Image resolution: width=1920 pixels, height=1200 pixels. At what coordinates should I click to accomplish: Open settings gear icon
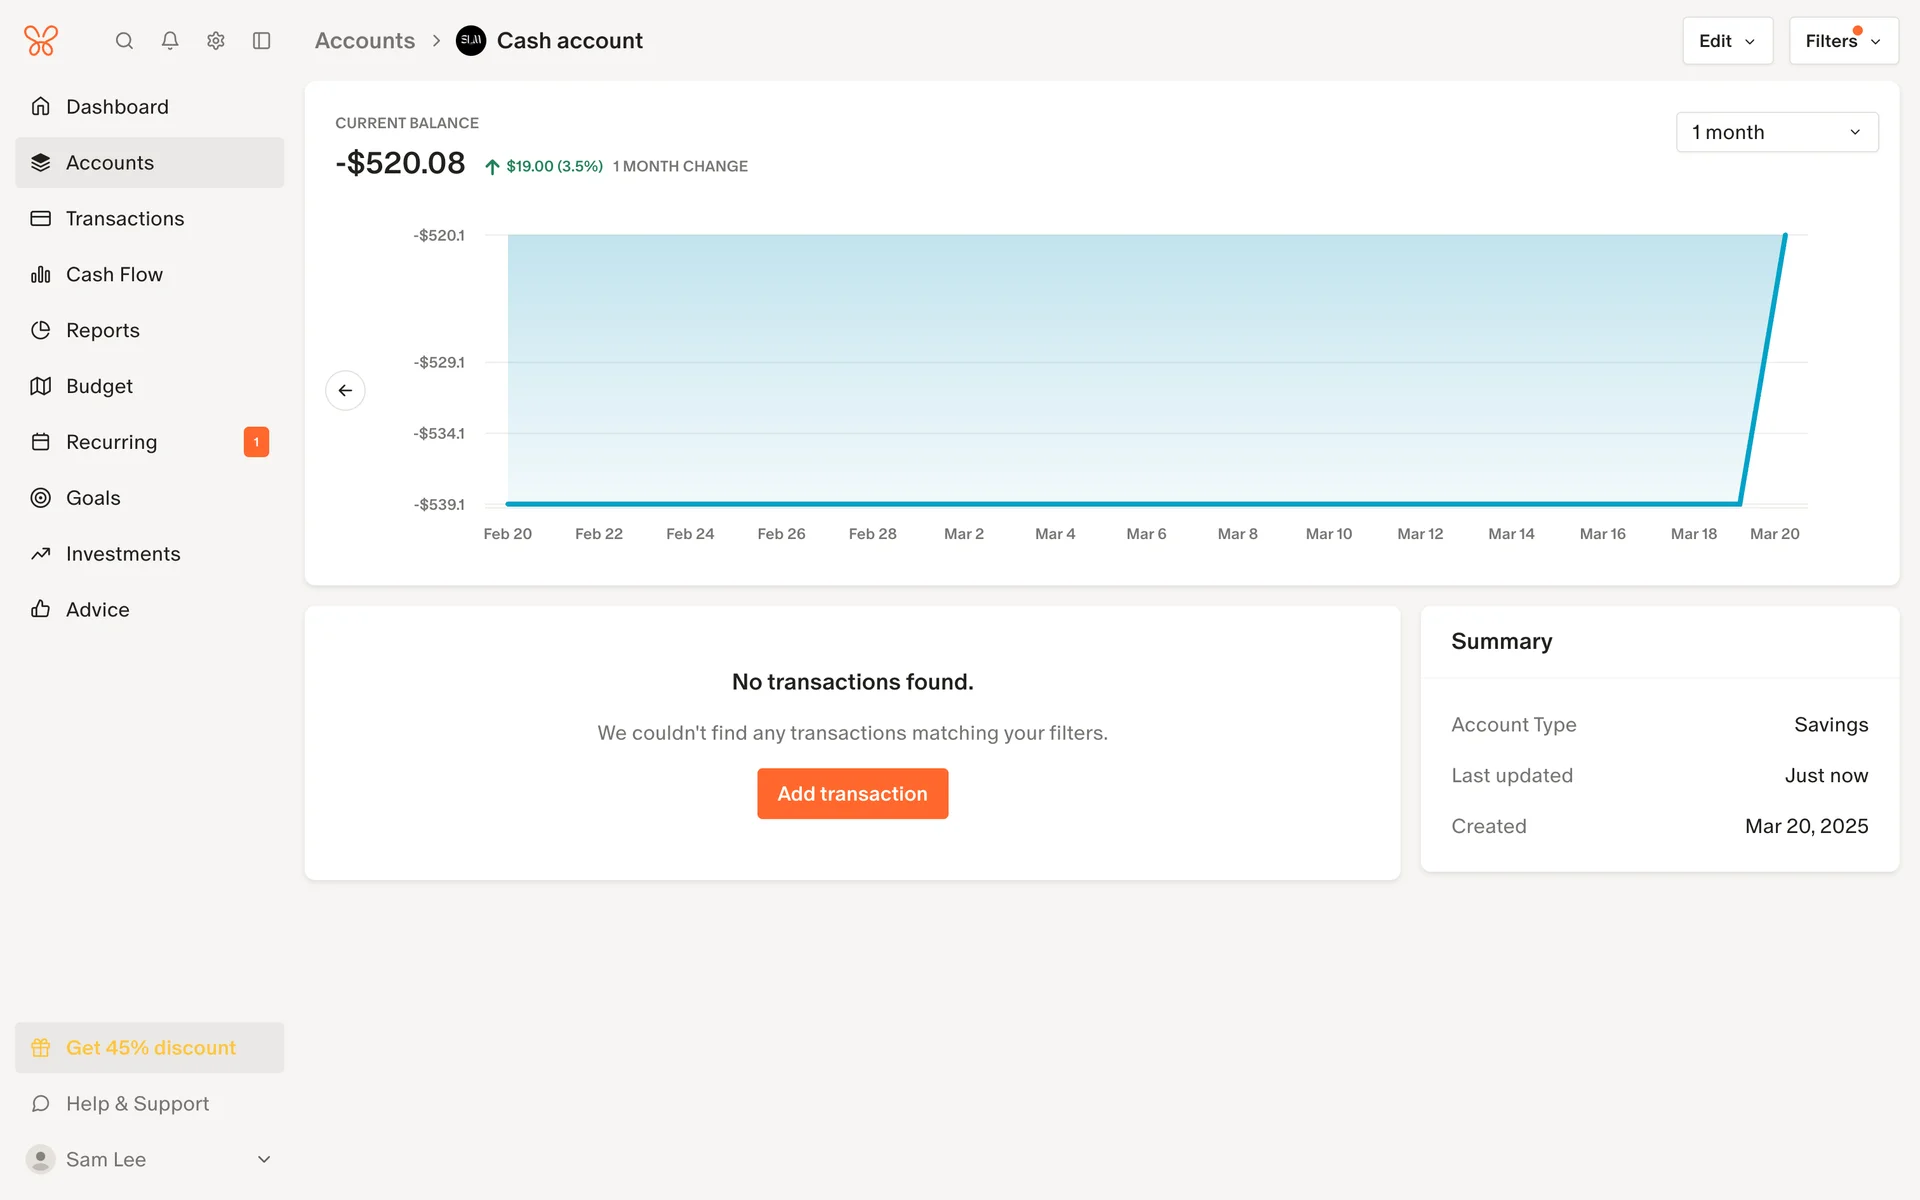pos(216,41)
